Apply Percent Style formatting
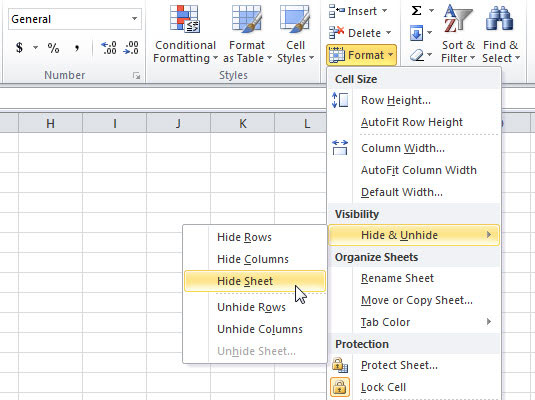Screen dimensions: 535x400 coord(53,48)
